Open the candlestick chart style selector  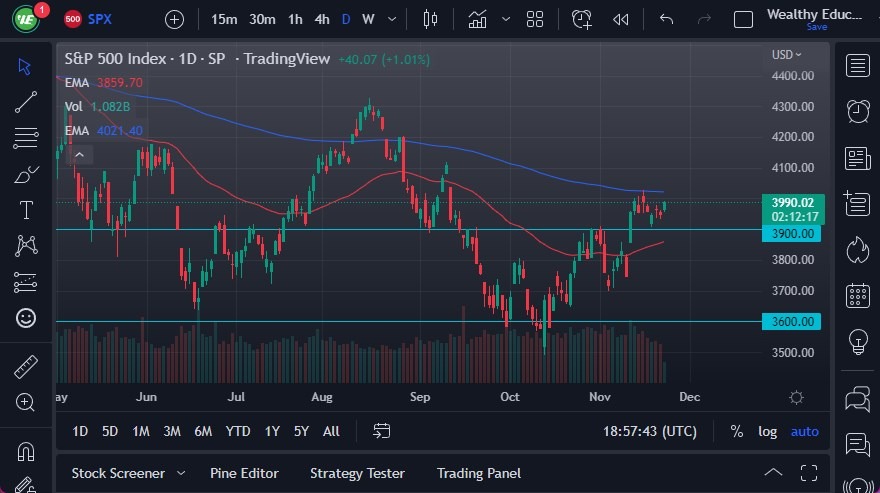(431, 19)
